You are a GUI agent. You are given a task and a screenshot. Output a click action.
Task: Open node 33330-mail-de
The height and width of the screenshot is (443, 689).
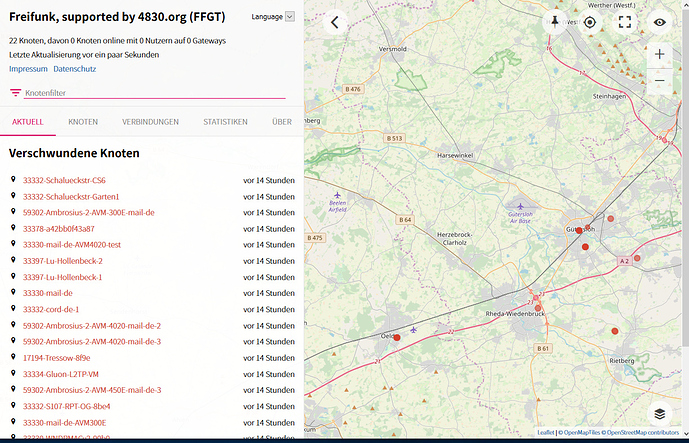pos(47,293)
